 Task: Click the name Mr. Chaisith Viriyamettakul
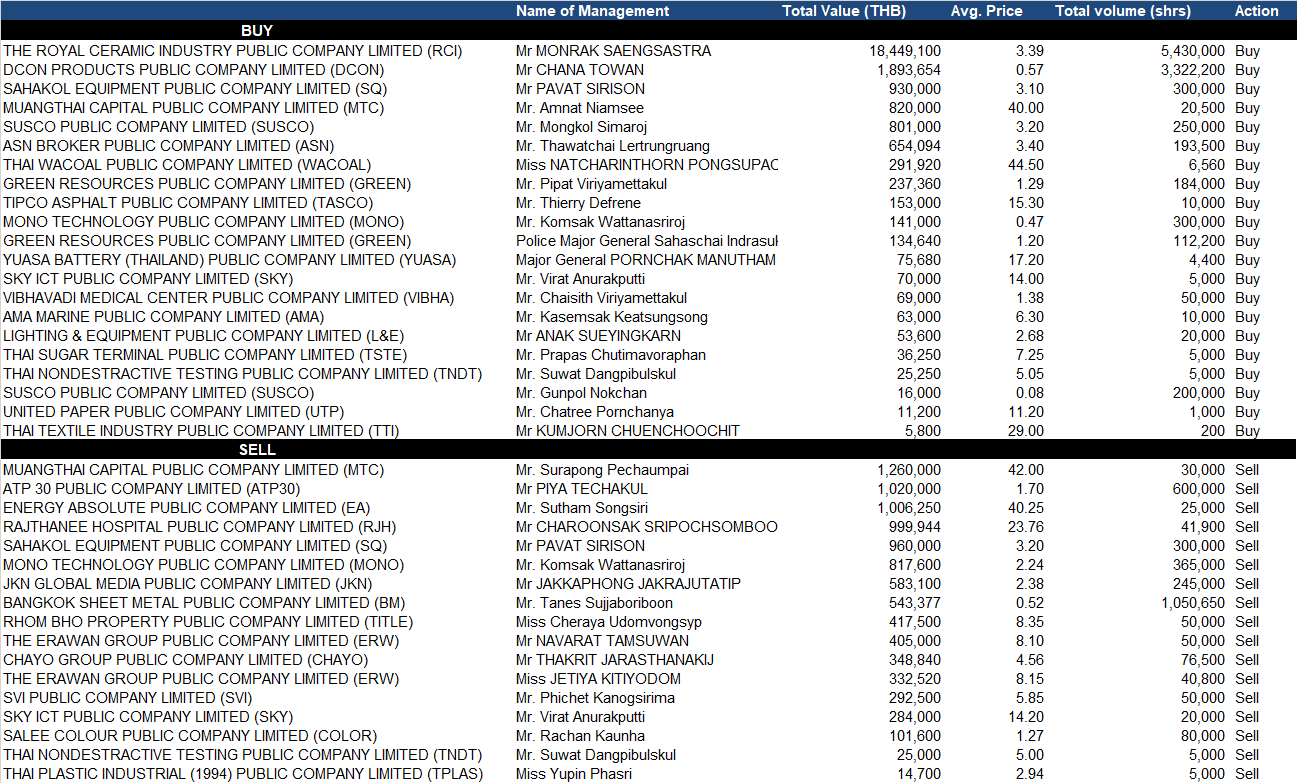point(601,297)
